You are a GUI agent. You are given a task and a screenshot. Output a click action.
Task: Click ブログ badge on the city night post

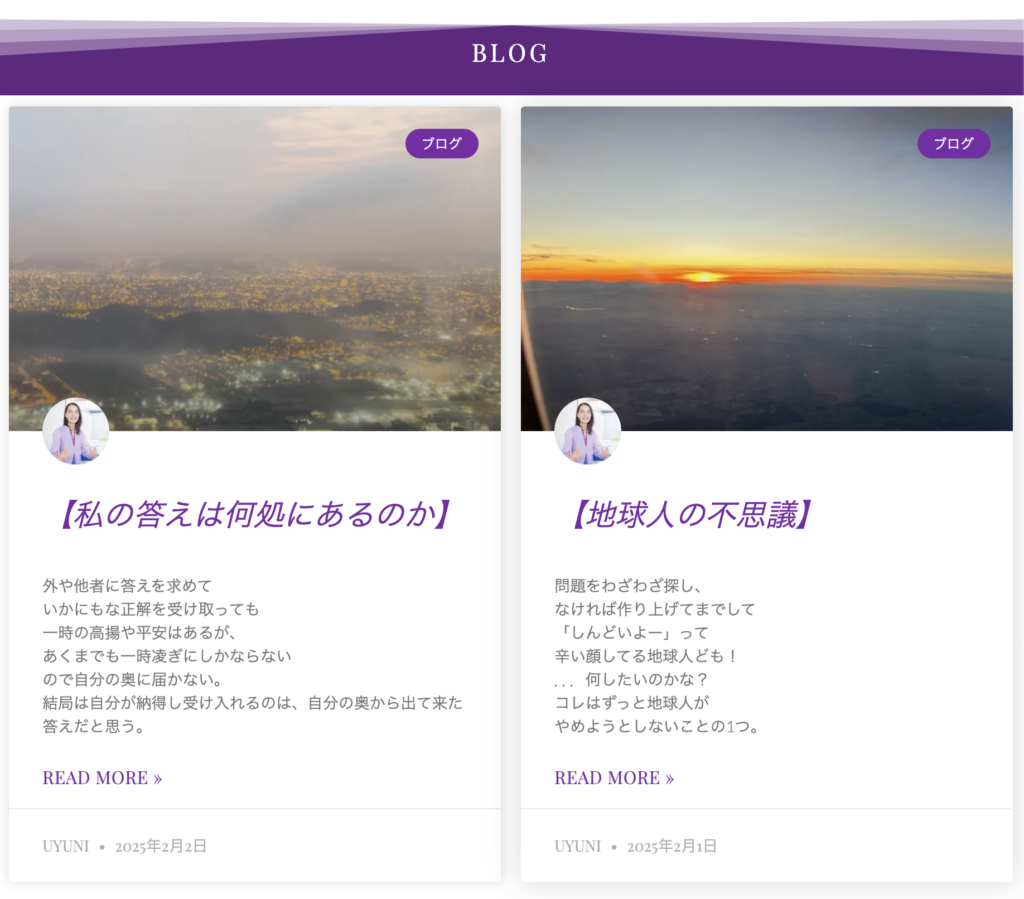click(441, 144)
